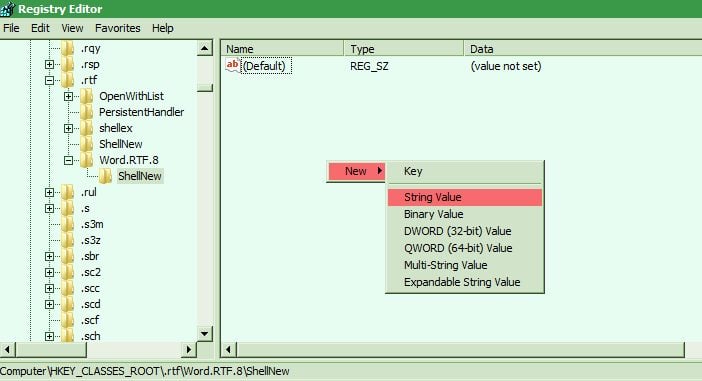Click the Name column header
702x381 pixels.
tap(283, 49)
